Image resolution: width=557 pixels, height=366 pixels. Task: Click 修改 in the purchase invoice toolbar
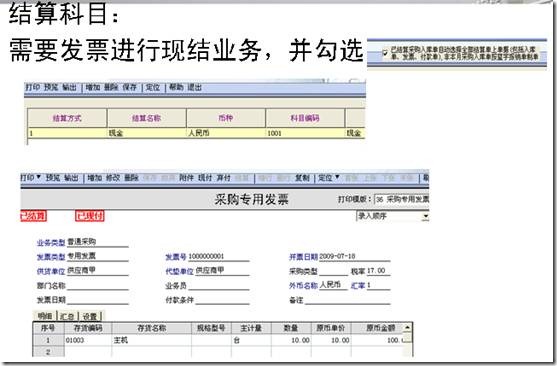coord(113,178)
